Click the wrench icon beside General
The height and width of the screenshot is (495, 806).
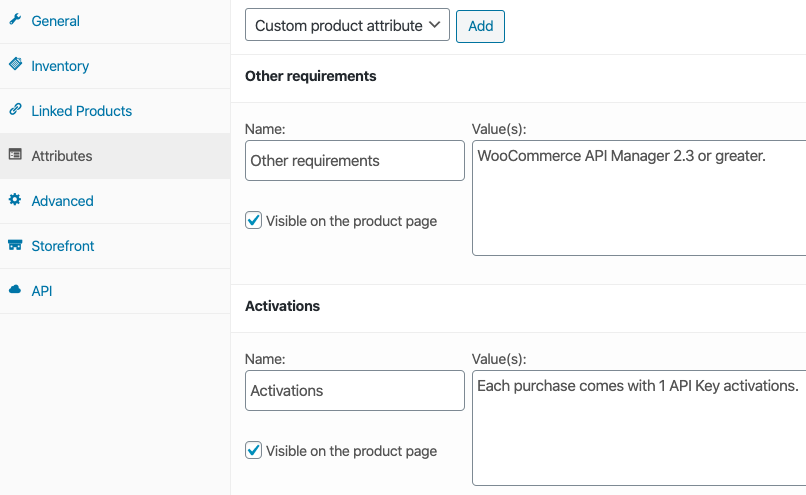(x=15, y=20)
